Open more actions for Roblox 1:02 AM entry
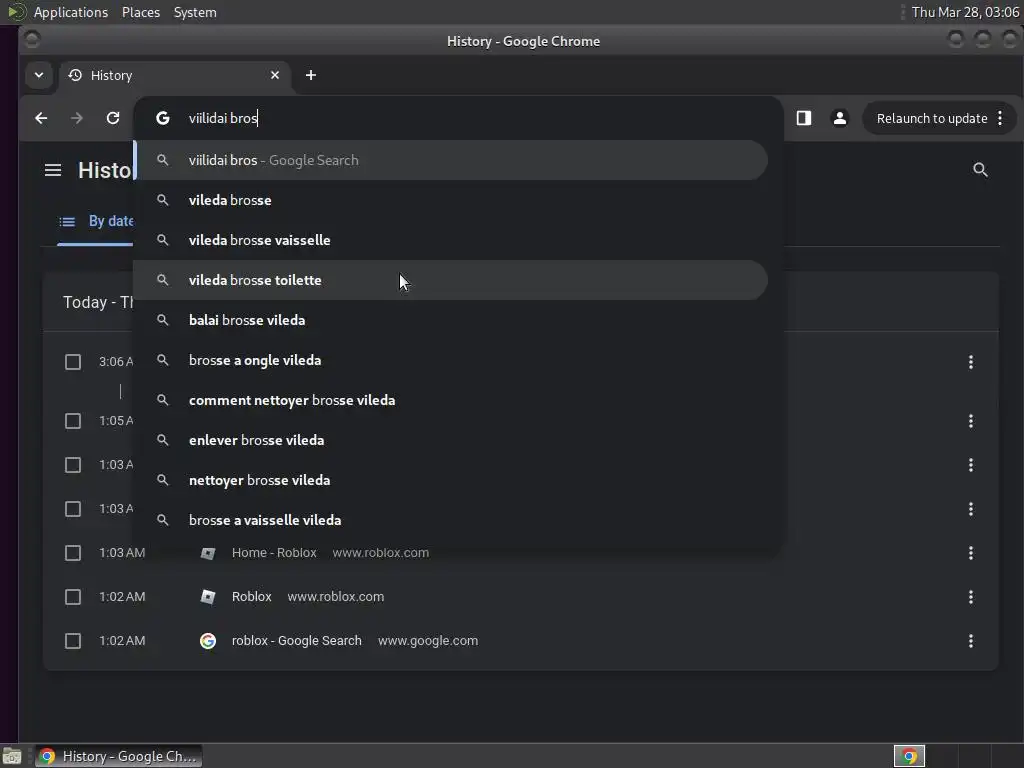This screenshot has width=1024, height=768. point(971,597)
